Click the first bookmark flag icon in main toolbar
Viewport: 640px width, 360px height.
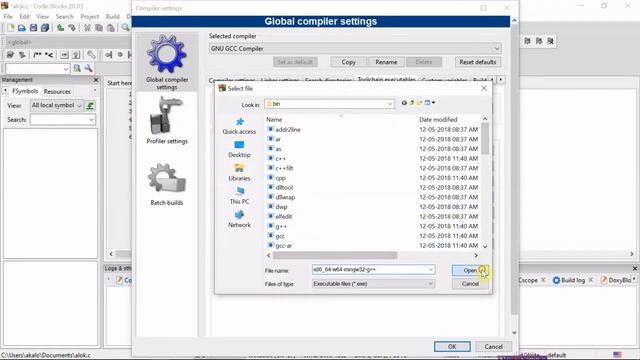click(527, 41)
